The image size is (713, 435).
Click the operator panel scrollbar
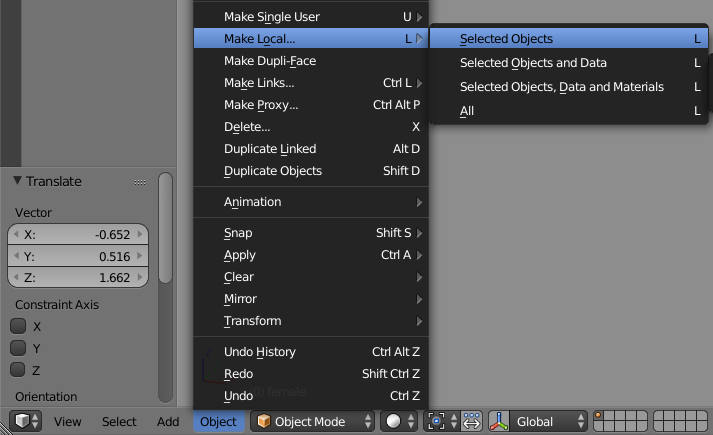166,227
